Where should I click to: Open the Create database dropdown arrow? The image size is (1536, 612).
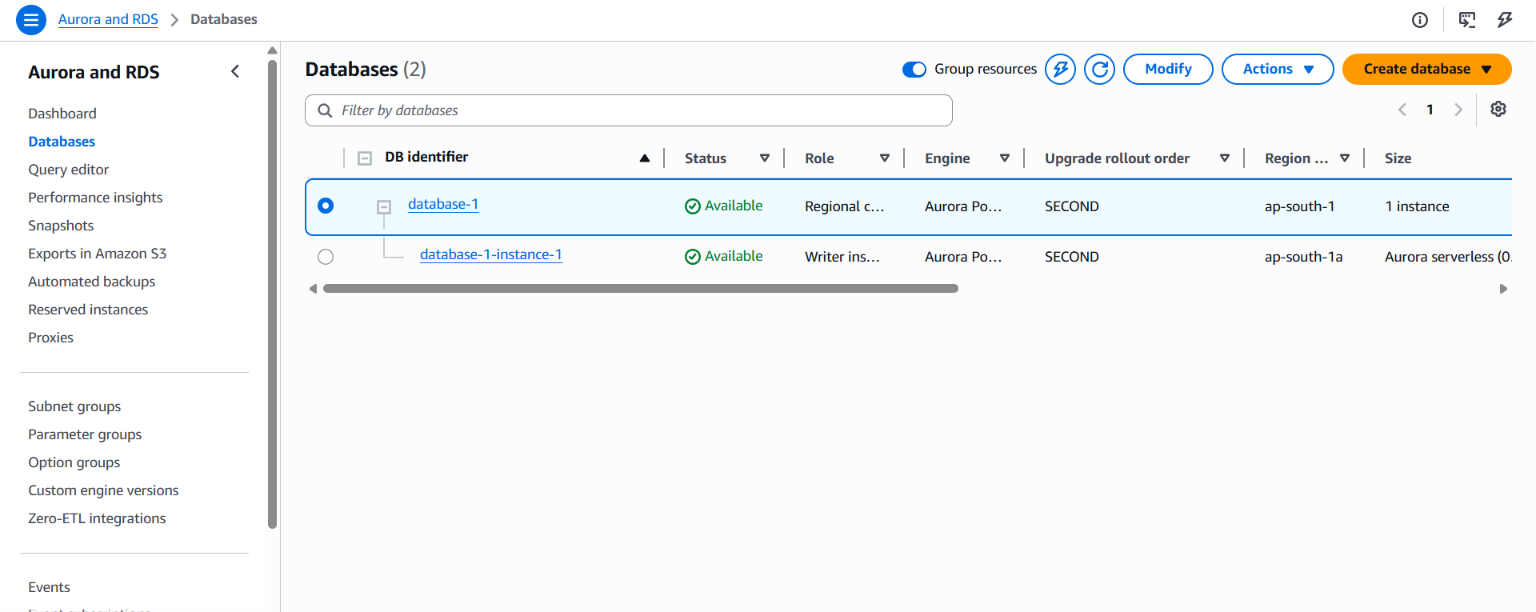tap(1487, 70)
